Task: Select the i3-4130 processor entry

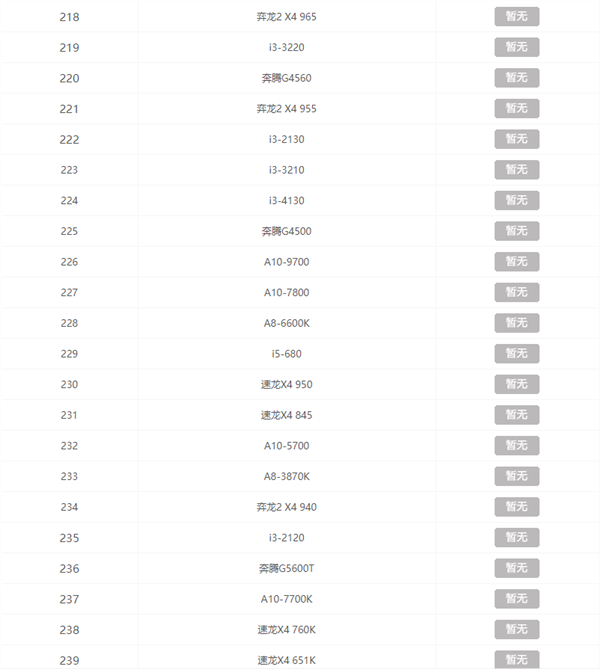Action: coord(286,200)
